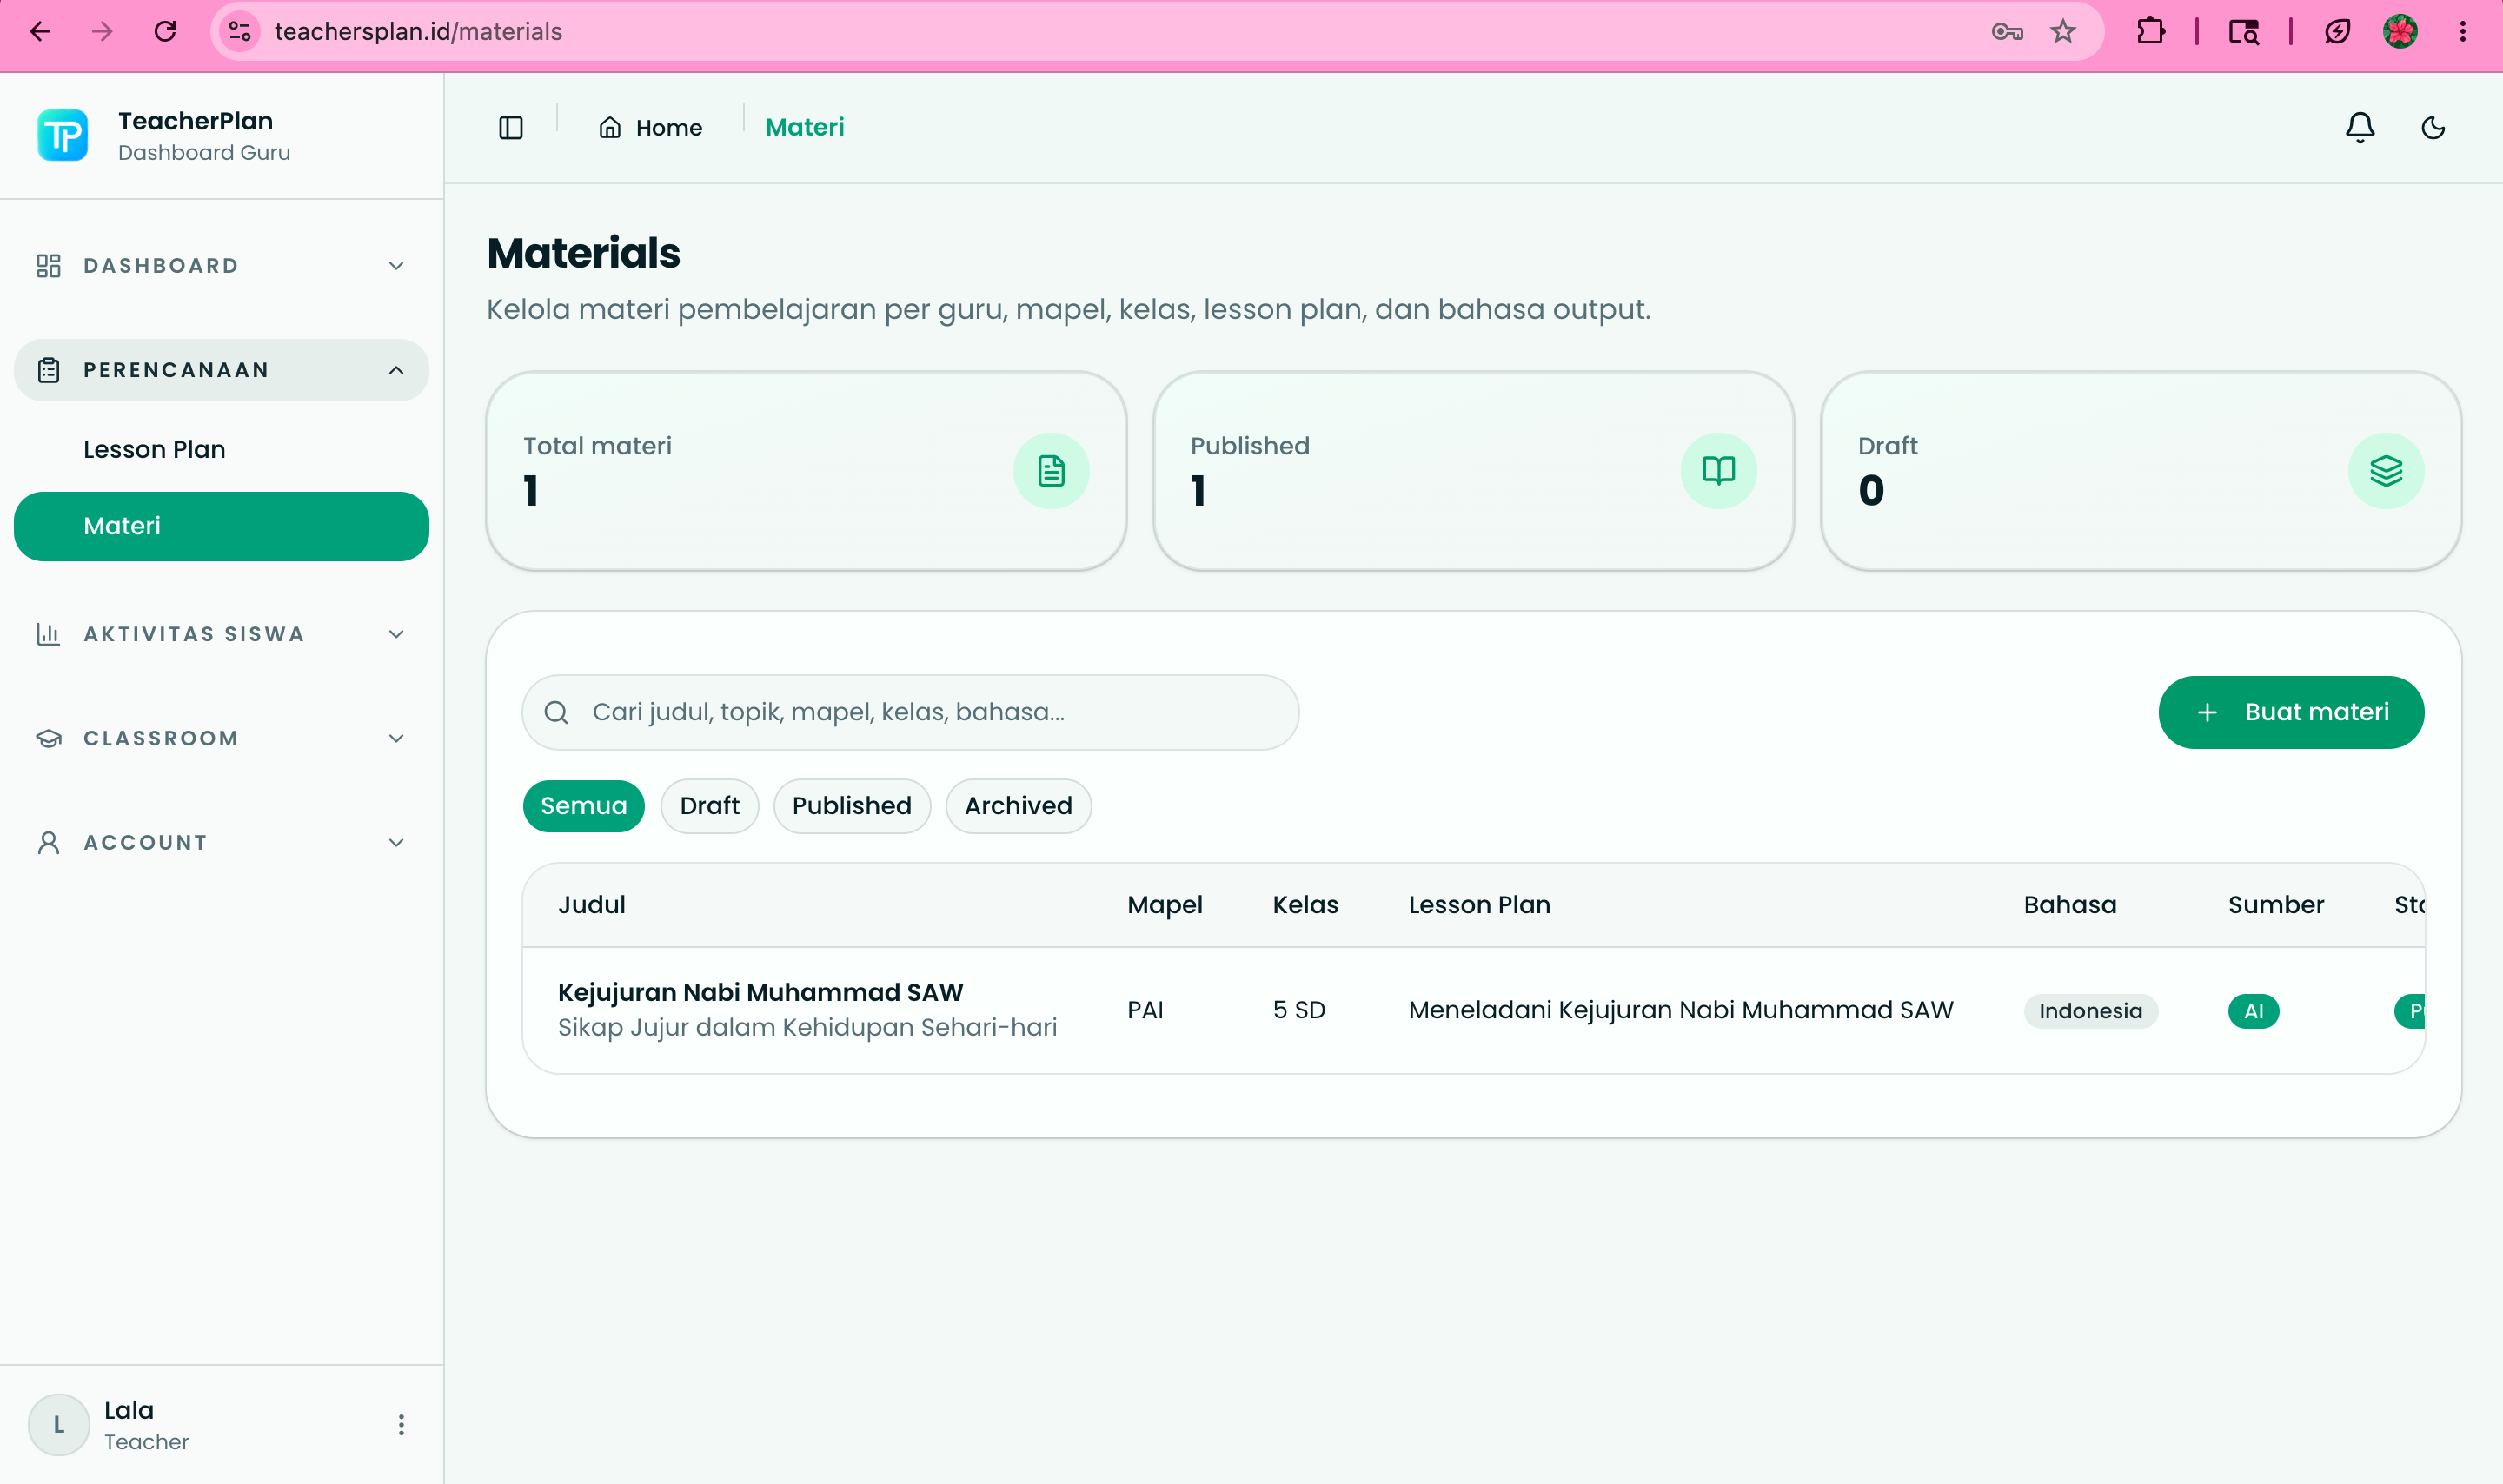Click the Published open-book icon
The image size is (2503, 1484).
click(1718, 471)
